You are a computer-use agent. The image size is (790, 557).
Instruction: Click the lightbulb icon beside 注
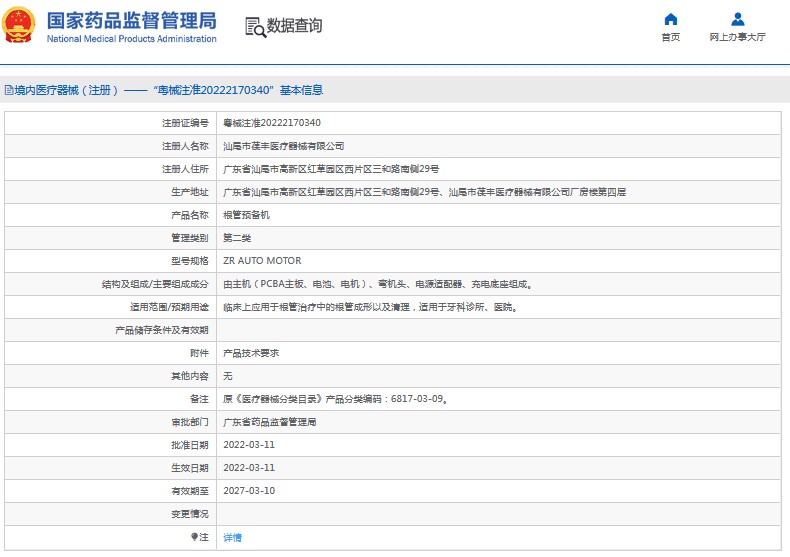[194, 537]
